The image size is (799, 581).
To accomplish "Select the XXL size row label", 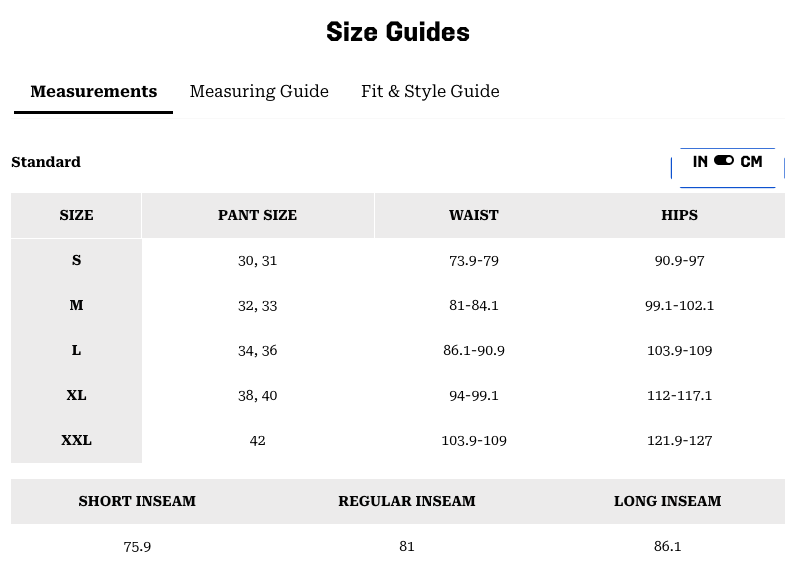I will coord(76,440).
